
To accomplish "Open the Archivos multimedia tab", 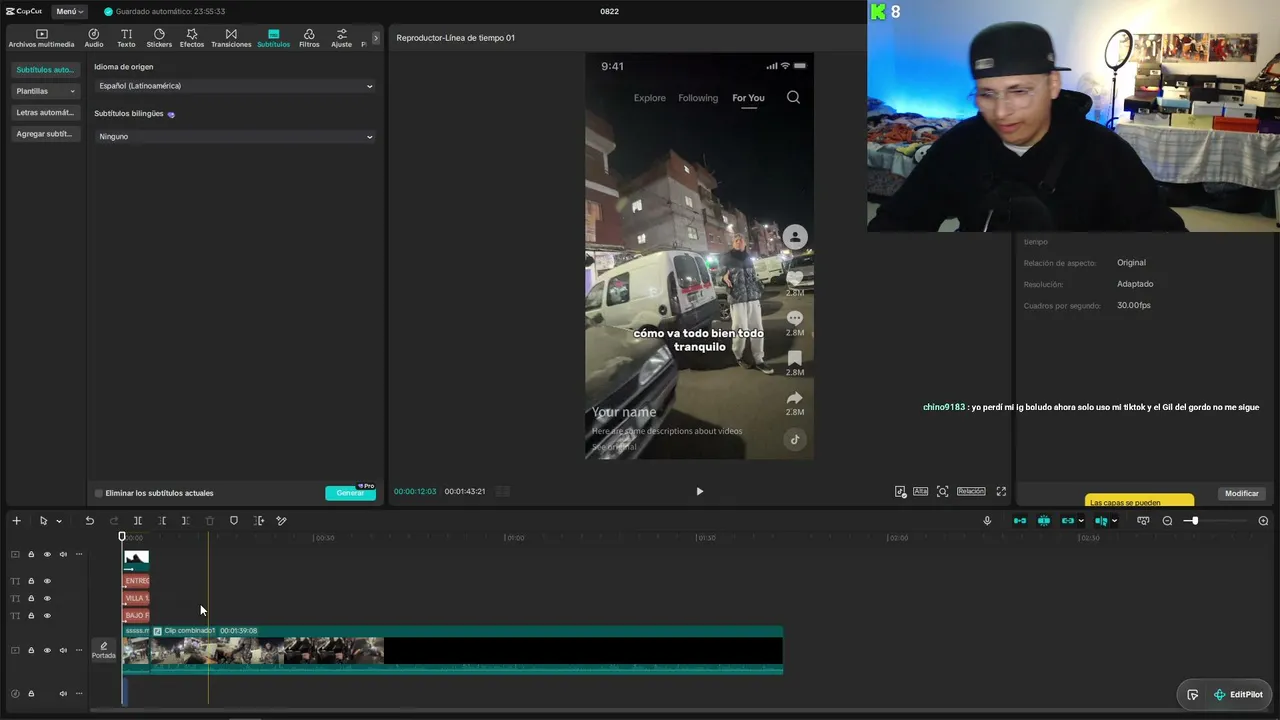I will tap(41, 38).
